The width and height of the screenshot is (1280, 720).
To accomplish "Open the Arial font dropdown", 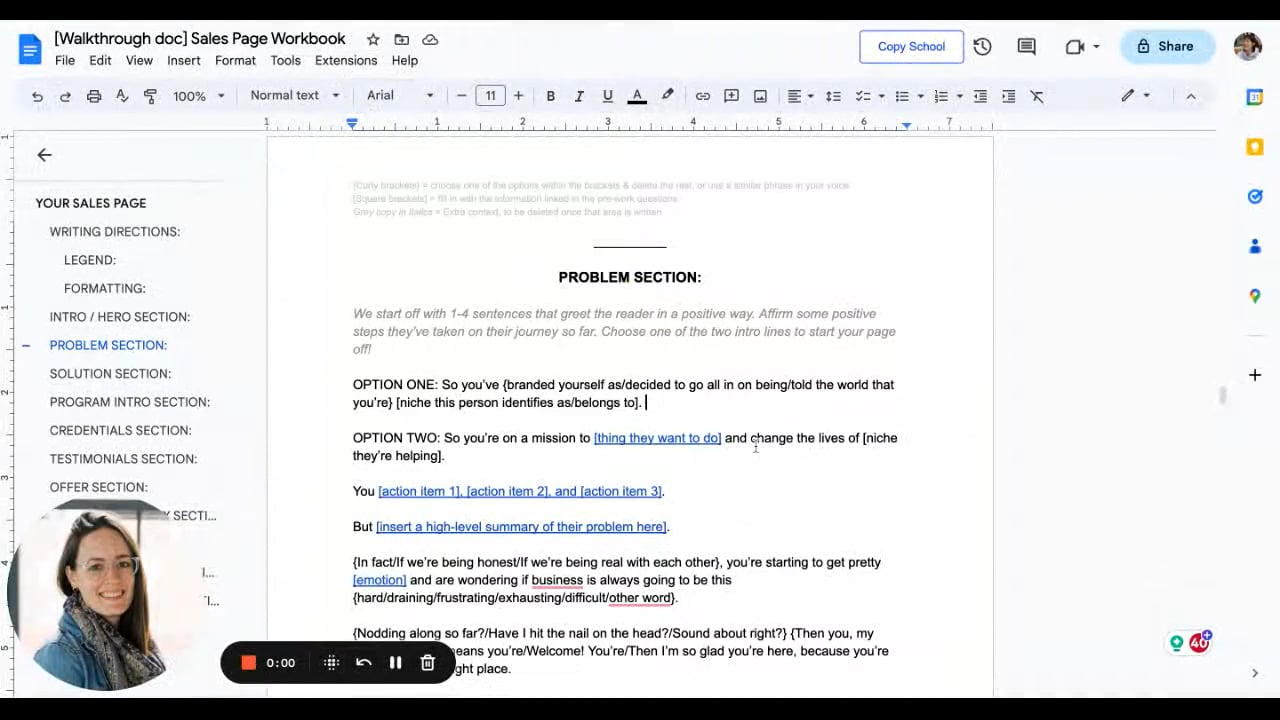I will point(400,96).
